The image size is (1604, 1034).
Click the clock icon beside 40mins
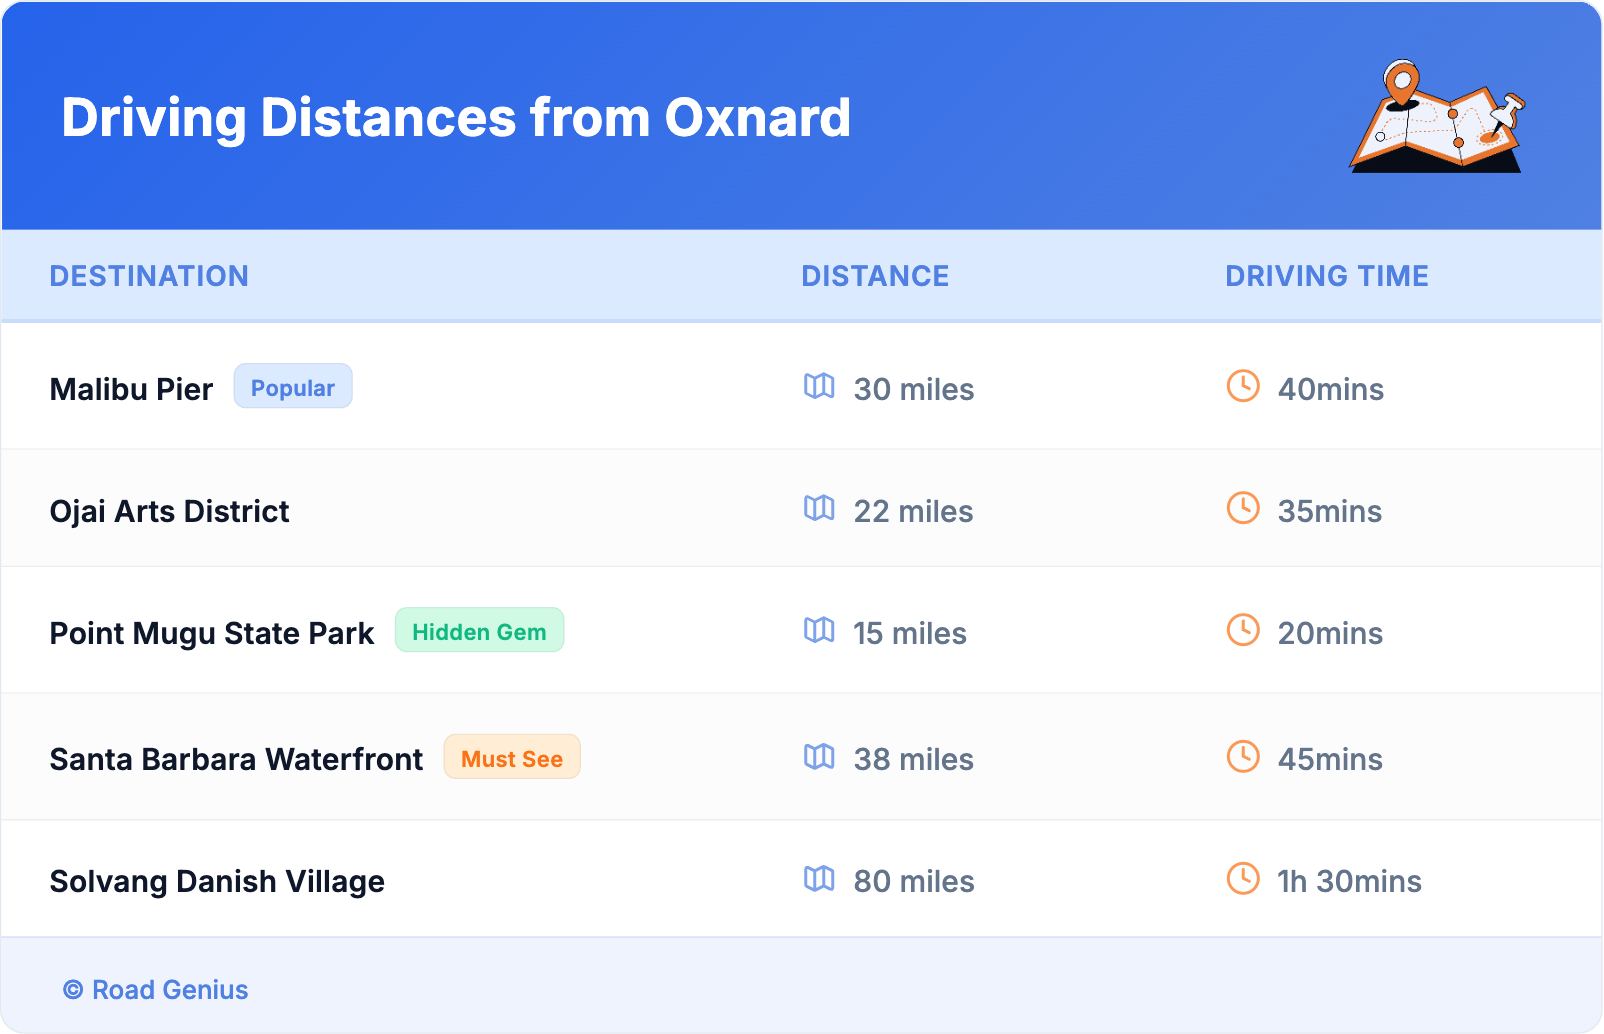[x=1243, y=386]
